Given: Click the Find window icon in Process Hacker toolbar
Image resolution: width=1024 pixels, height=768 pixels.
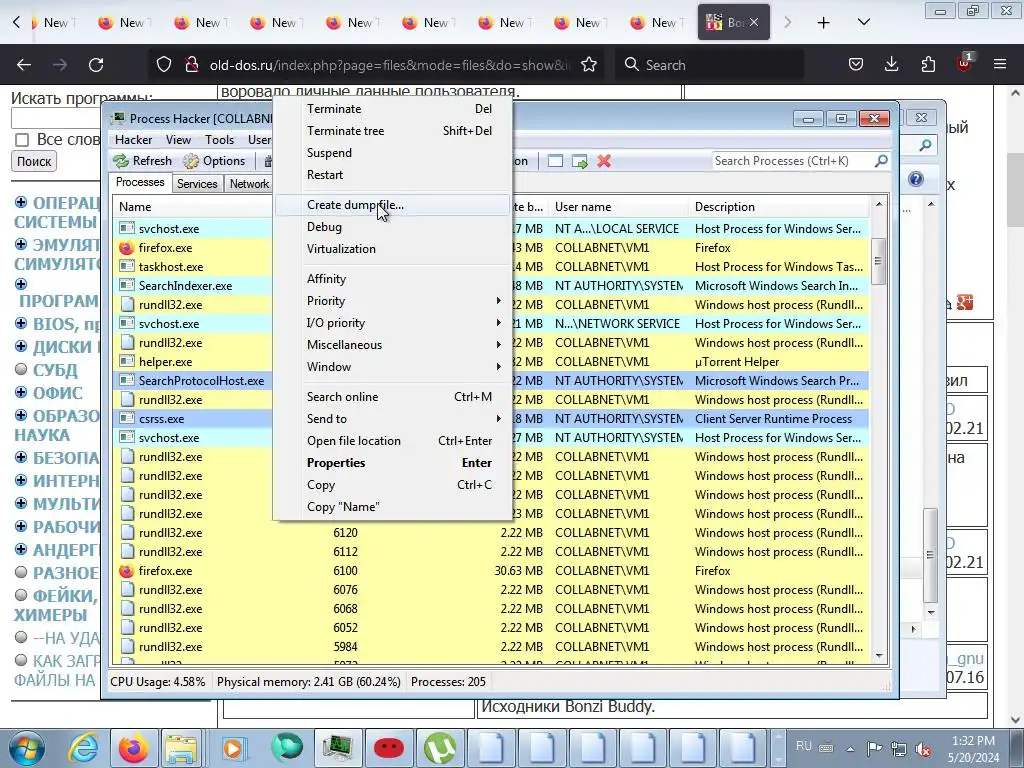Looking at the screenshot, I should 555,161.
